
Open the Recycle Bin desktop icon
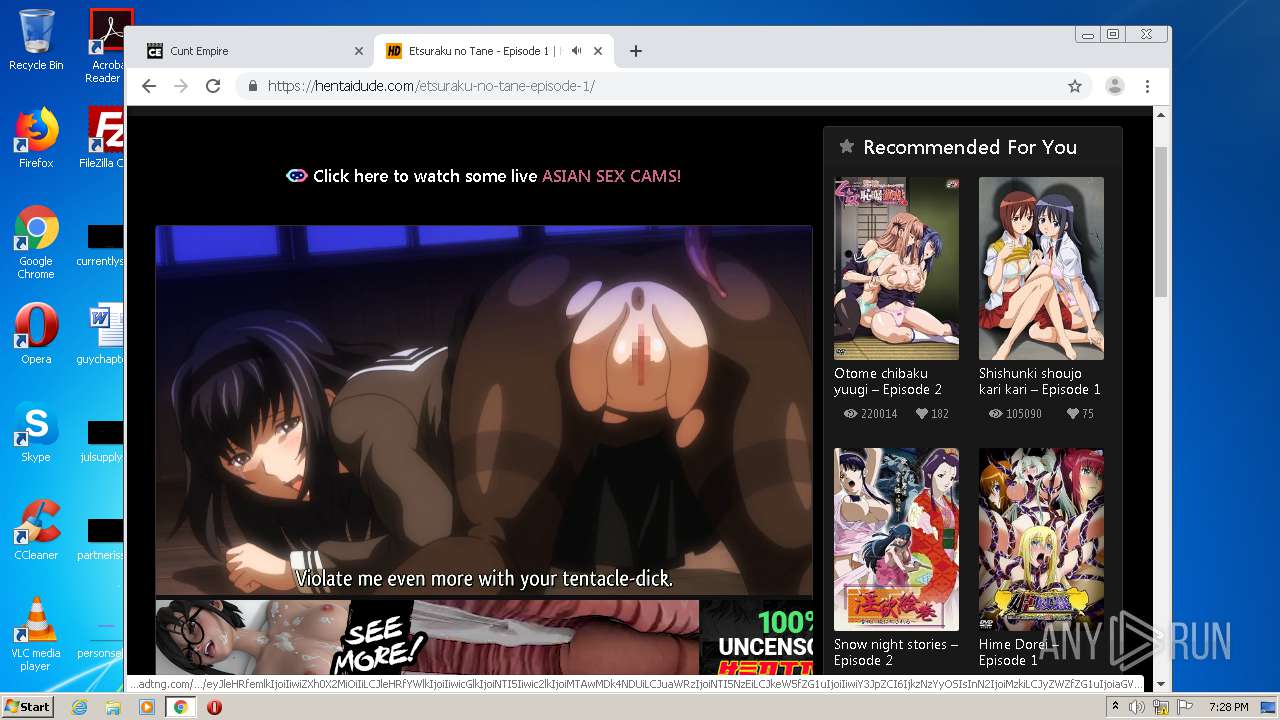click(36, 40)
